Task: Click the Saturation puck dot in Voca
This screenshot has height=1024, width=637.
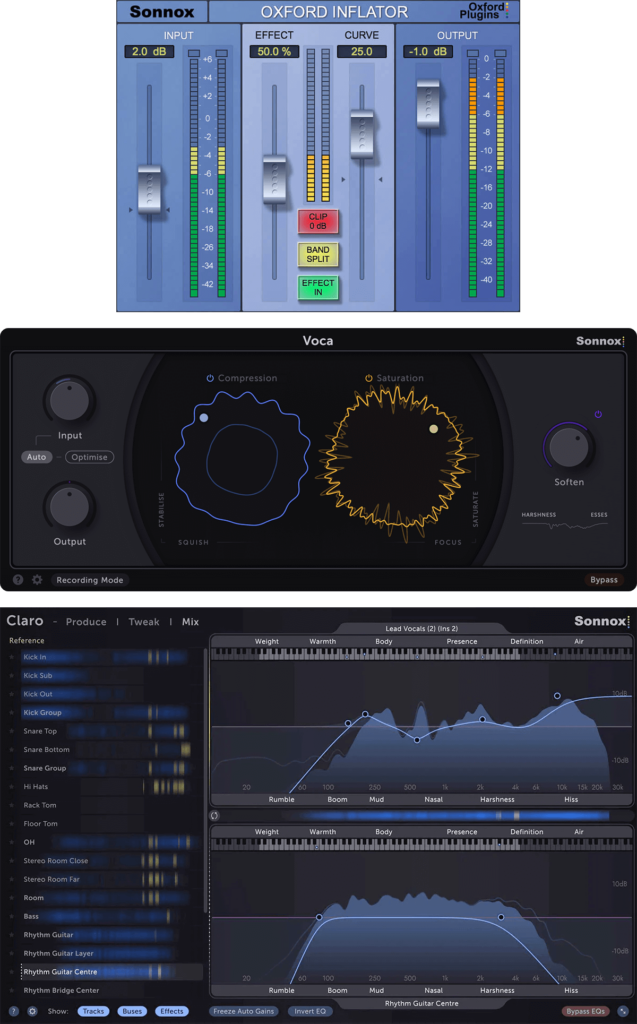Action: coord(433,429)
